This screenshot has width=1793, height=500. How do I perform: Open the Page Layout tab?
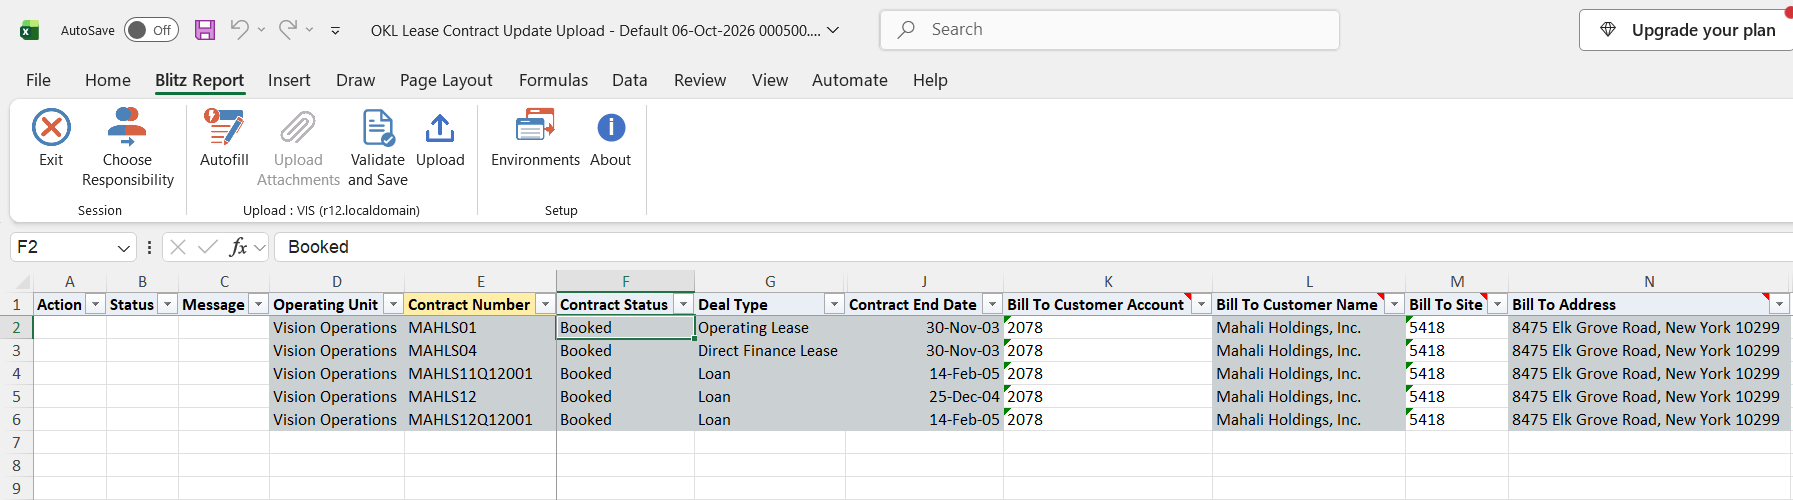[446, 80]
